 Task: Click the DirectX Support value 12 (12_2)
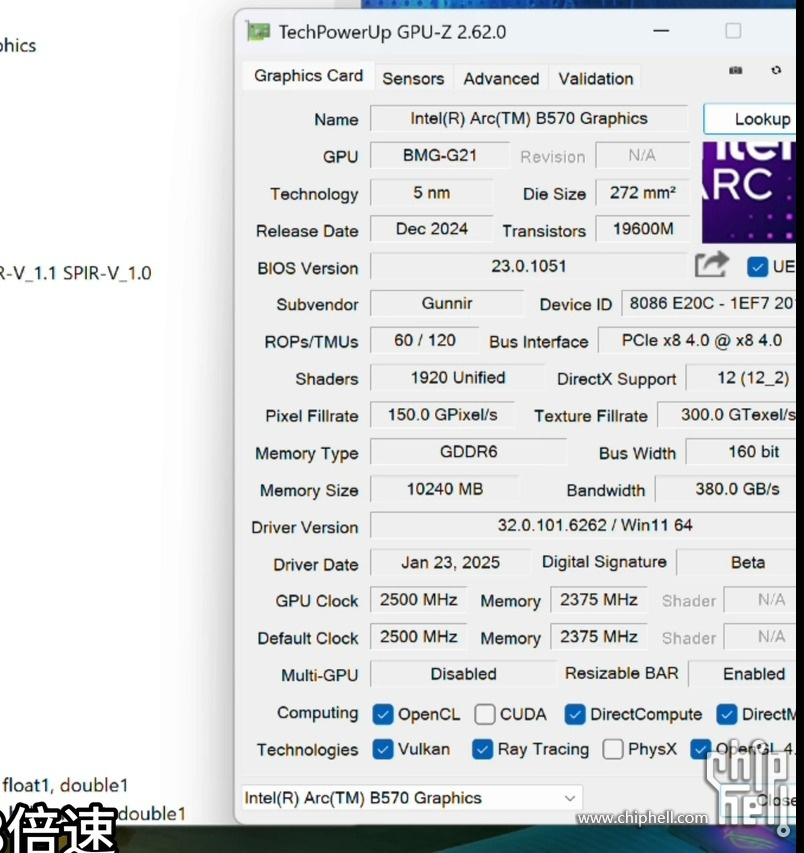(741, 378)
